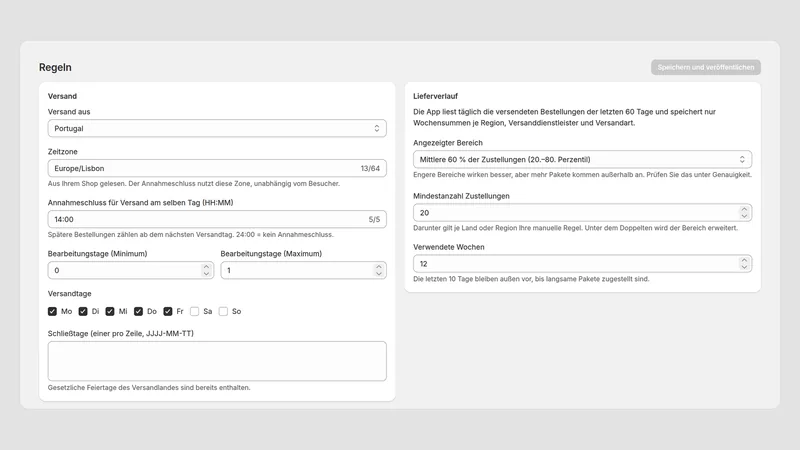Open the Versand aus Portugal dropdown
The width and height of the screenshot is (800, 450).
point(217,129)
